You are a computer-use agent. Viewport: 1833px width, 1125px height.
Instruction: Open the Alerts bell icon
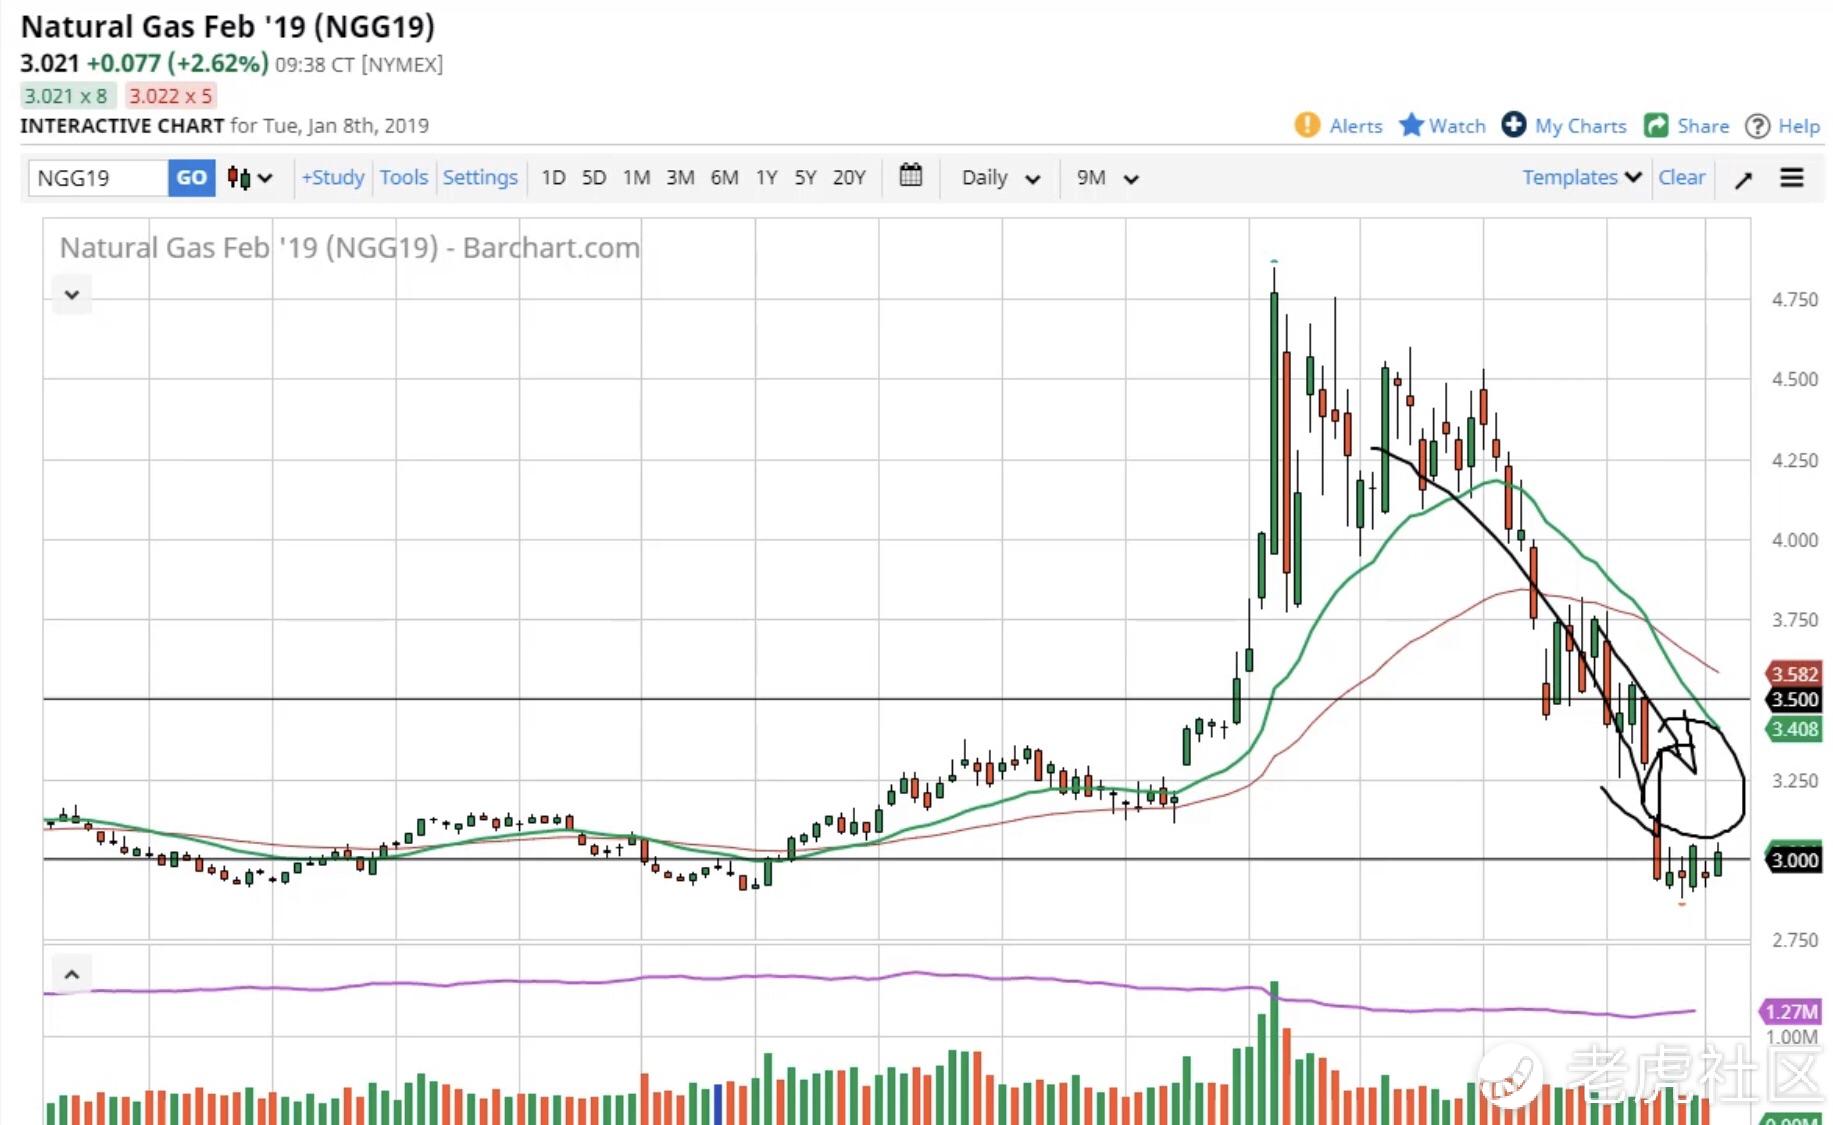tap(1306, 125)
